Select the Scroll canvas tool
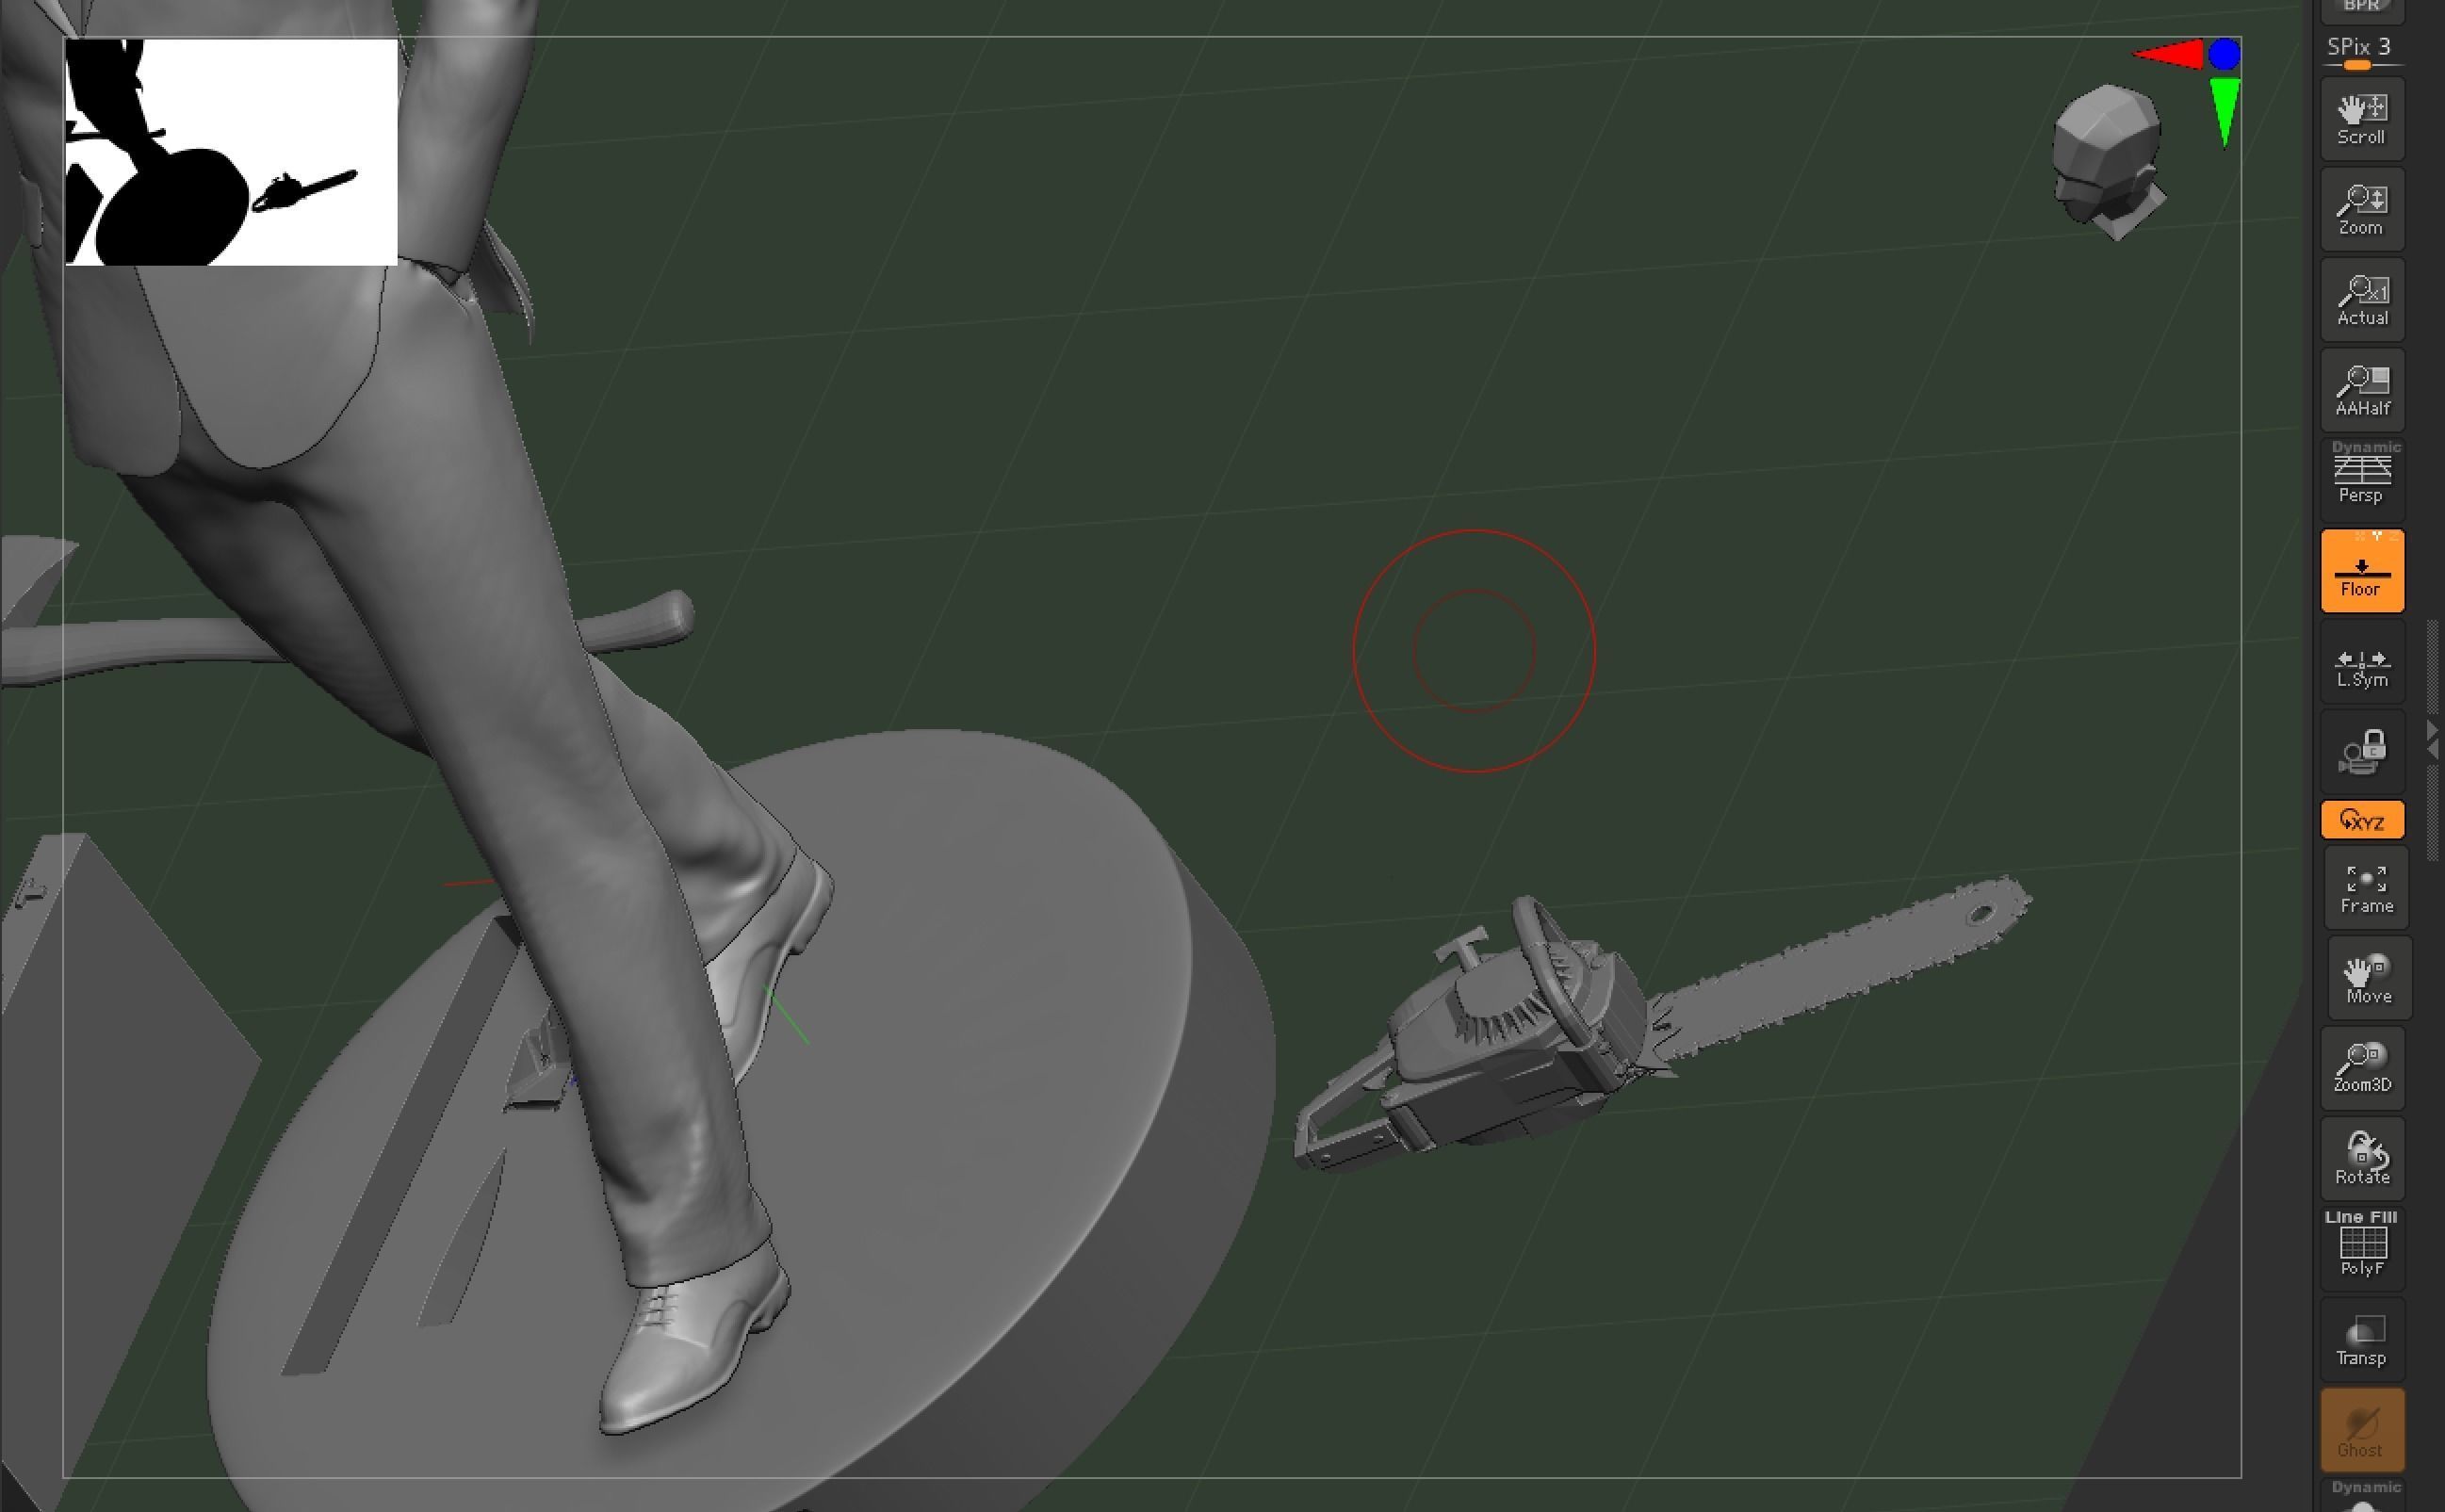This screenshot has width=2445, height=1512. point(2362,119)
